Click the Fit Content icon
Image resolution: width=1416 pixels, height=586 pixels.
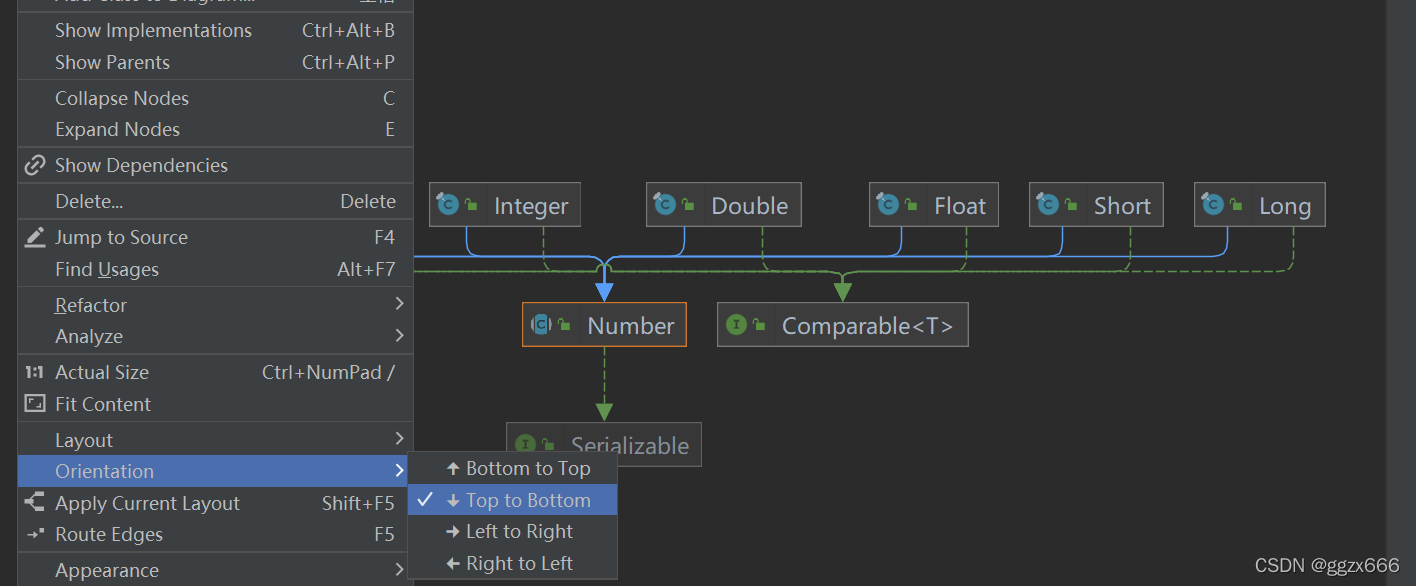point(35,404)
